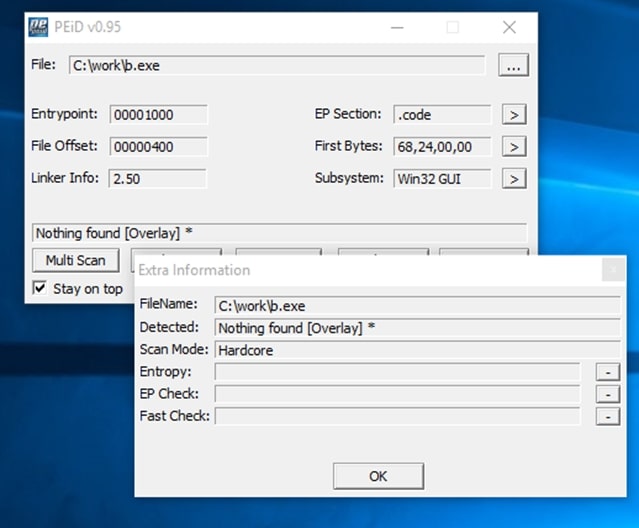Select the Entrypoint field 00001000
Screen dimensions: 639x528
[x=158, y=114]
